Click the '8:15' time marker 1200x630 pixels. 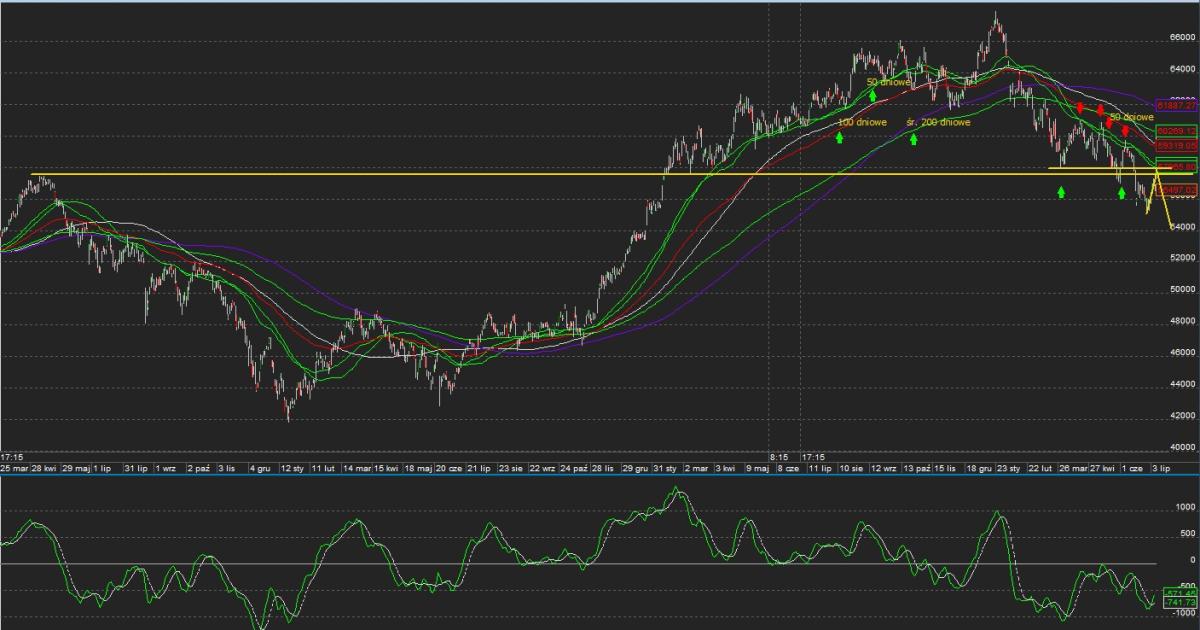779,455
